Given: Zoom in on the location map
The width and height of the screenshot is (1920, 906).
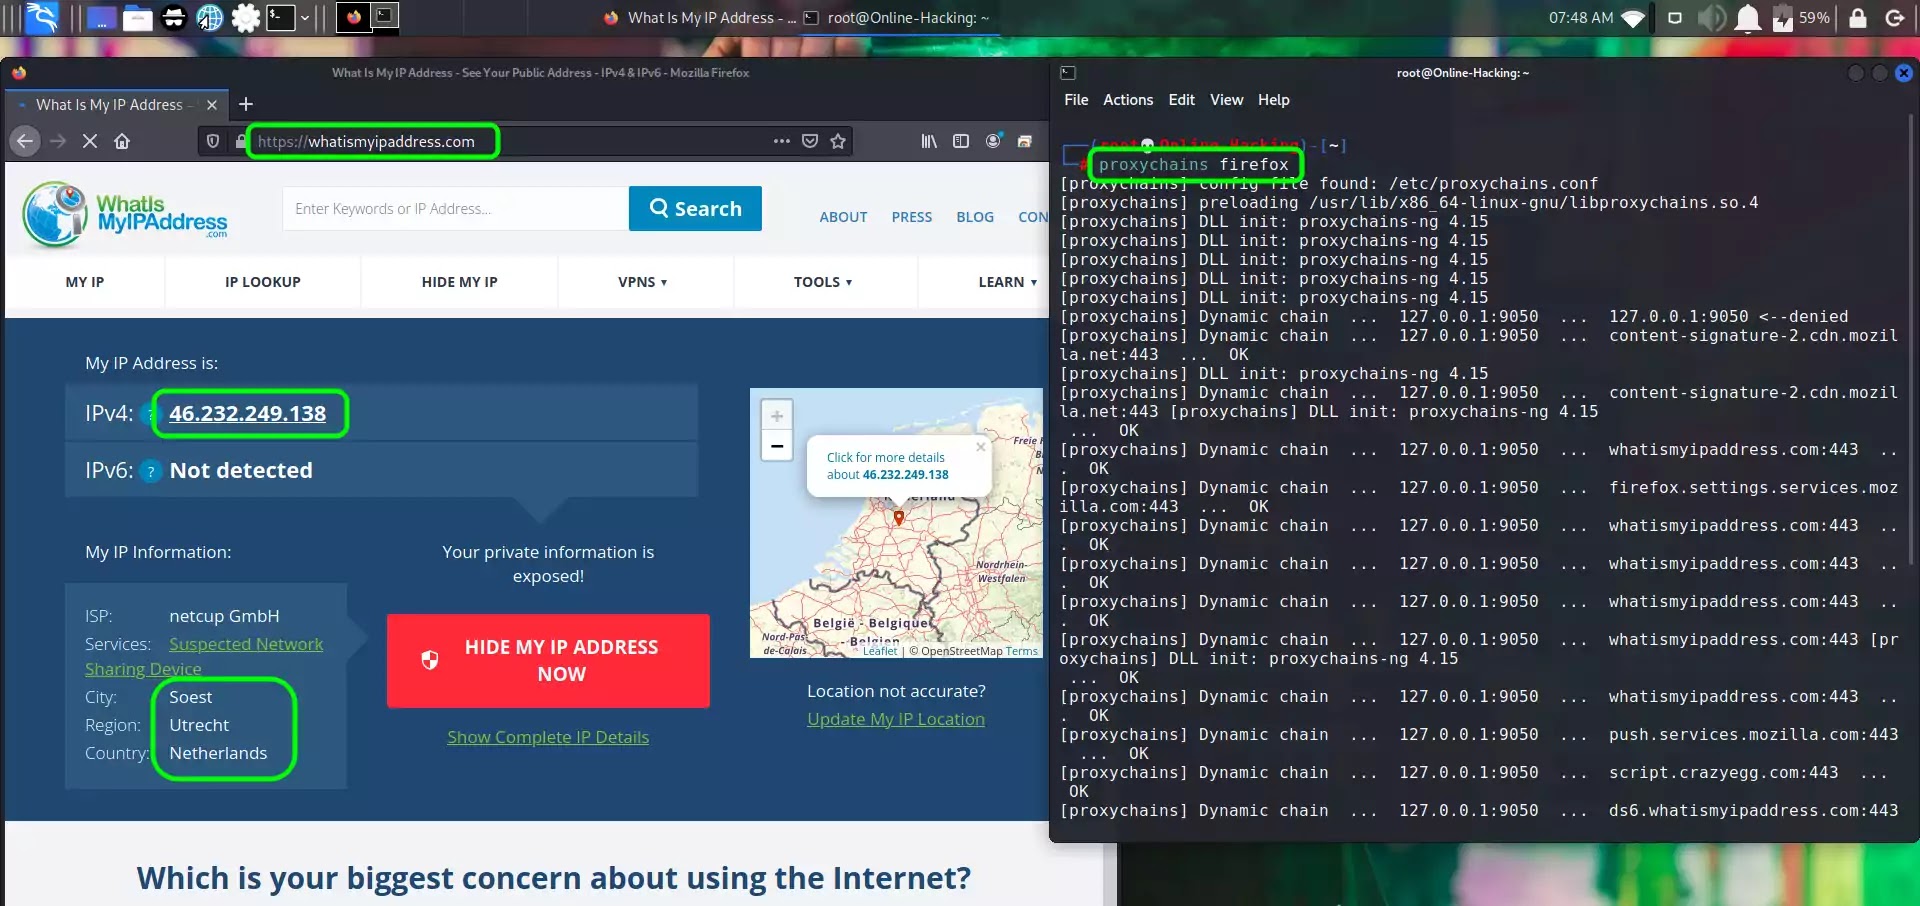Looking at the screenshot, I should tap(777, 416).
